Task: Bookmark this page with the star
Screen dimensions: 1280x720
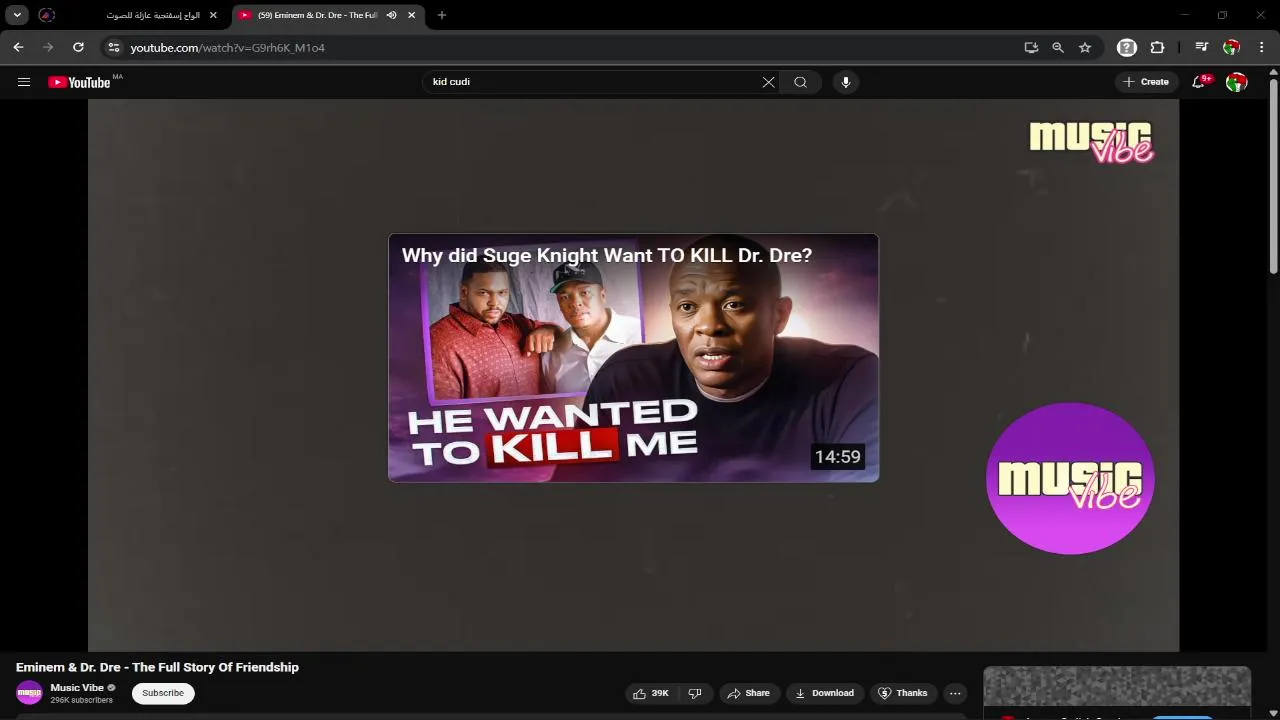Action: tap(1085, 47)
